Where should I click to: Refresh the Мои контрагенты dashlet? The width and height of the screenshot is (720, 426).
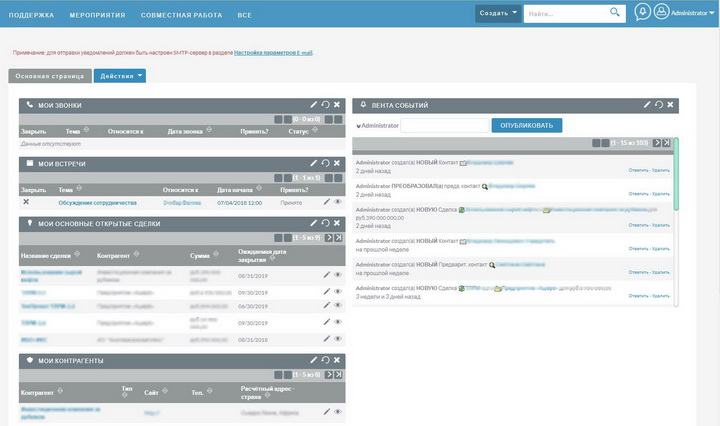[326, 360]
